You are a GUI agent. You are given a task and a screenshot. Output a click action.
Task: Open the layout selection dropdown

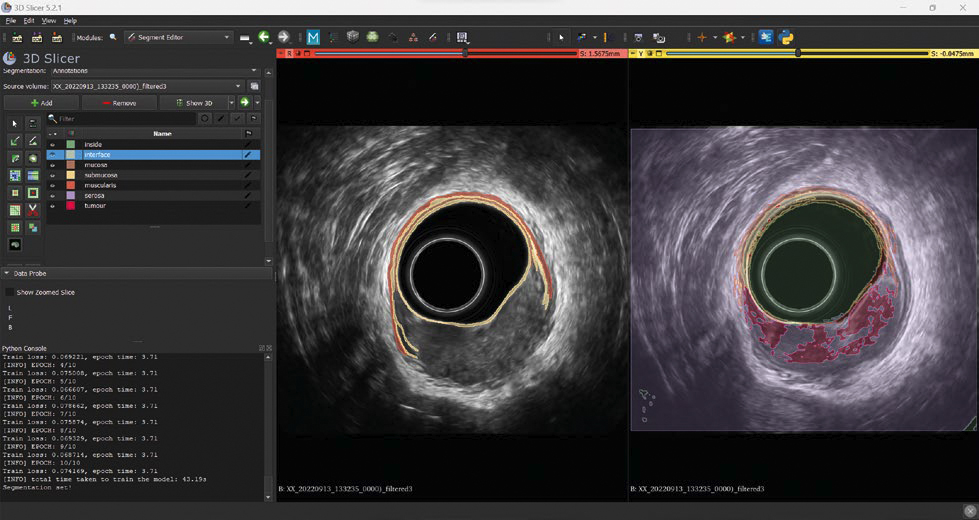463,37
